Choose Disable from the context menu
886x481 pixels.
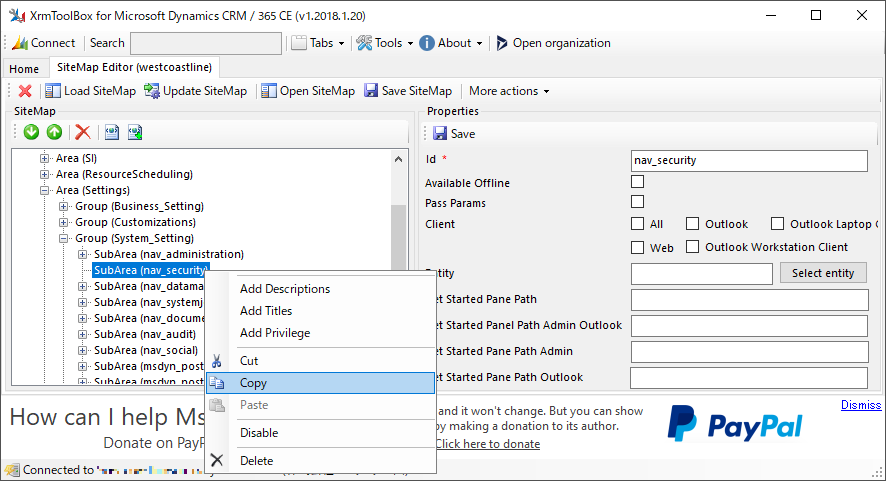pos(320,432)
